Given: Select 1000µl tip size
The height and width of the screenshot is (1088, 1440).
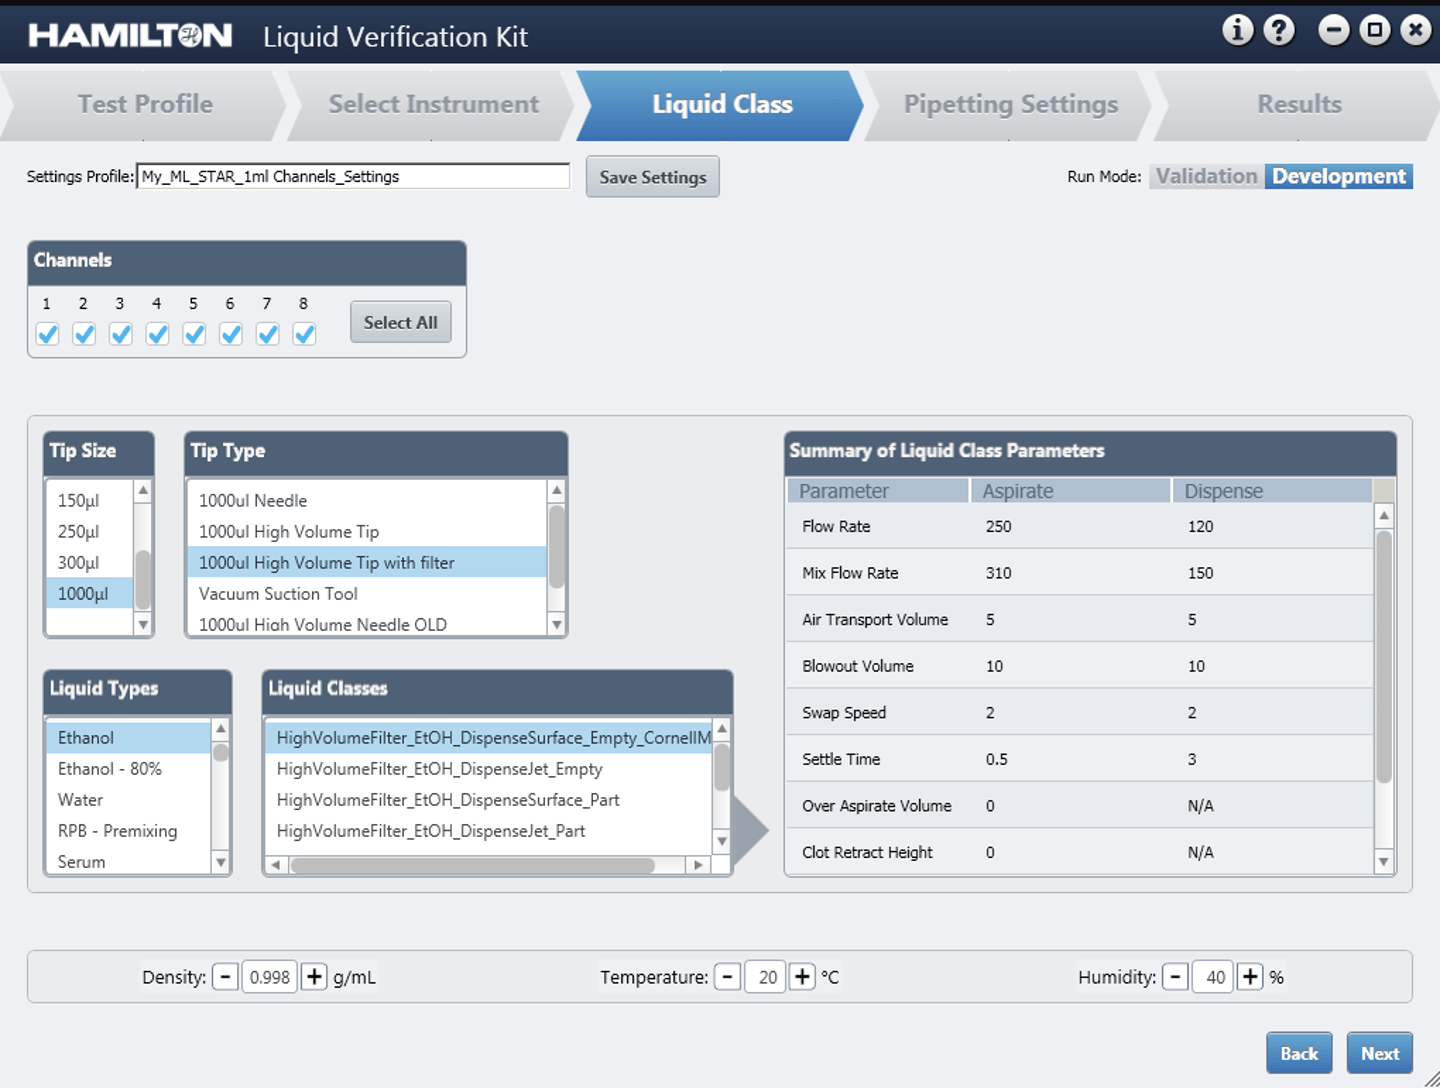Looking at the screenshot, I should point(89,593).
